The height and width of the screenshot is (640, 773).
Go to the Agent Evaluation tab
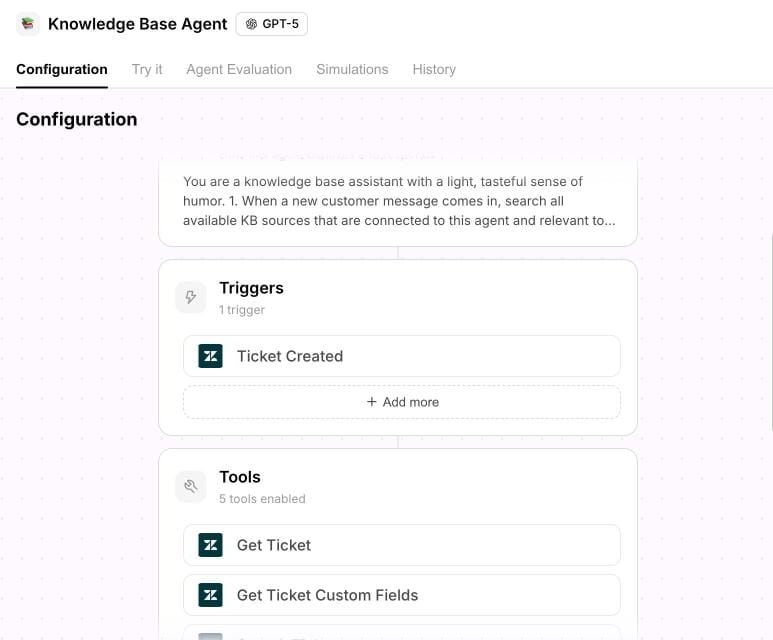coord(239,70)
